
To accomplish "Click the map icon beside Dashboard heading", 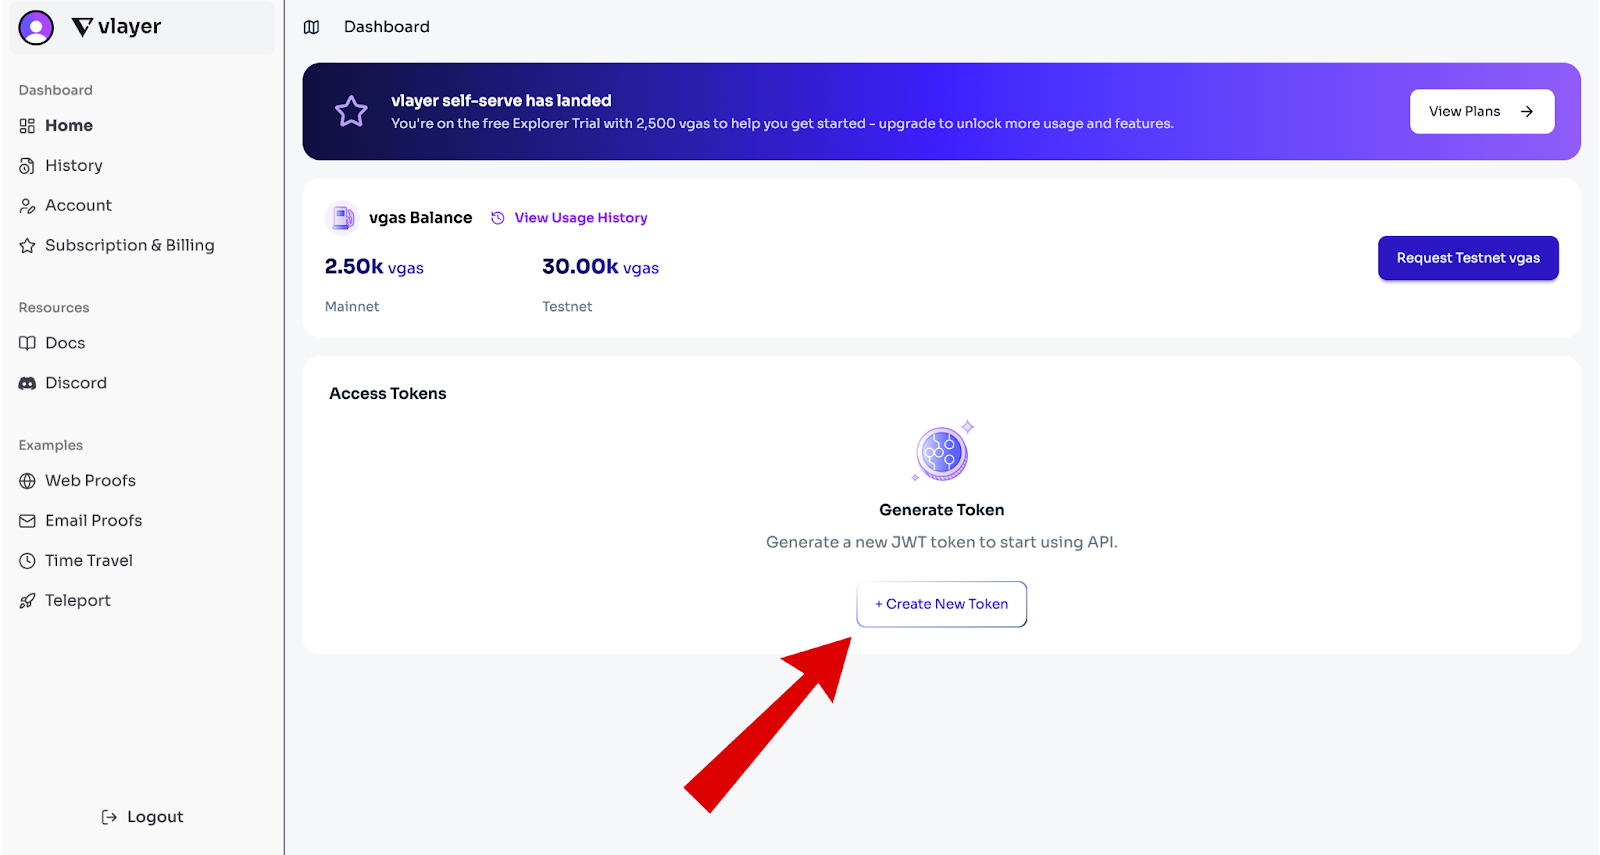I will [311, 27].
